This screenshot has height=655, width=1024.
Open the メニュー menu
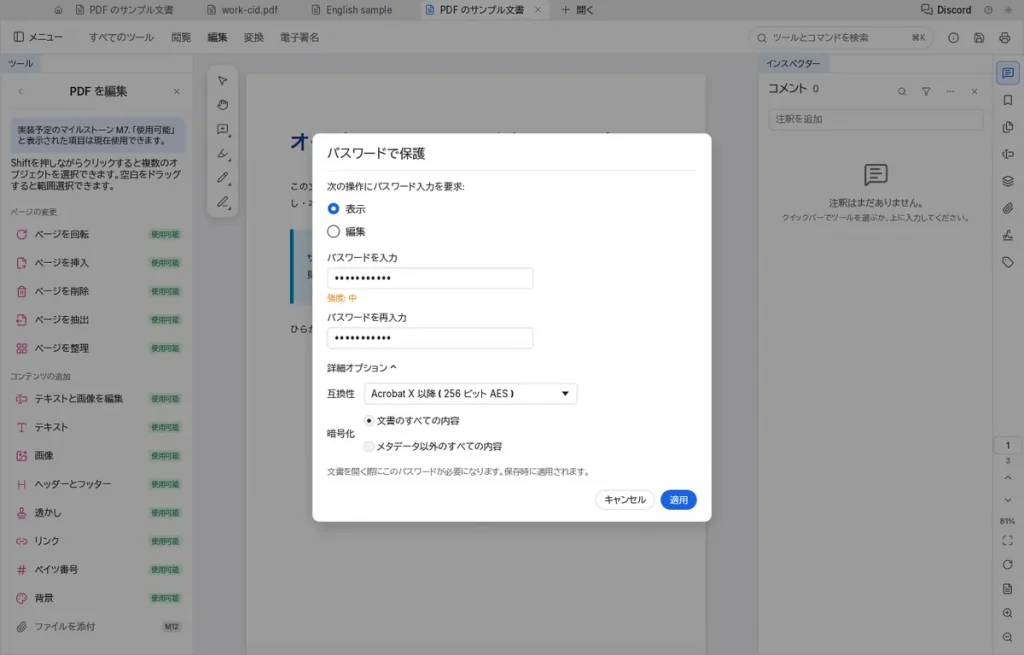pyautogui.click(x=38, y=37)
